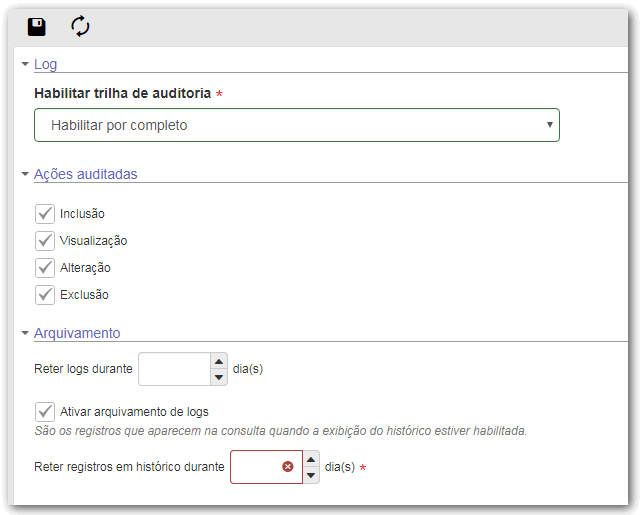Viewport: 640px width, 515px height.
Task: Click the Inclusão label text
Action: [82, 214]
